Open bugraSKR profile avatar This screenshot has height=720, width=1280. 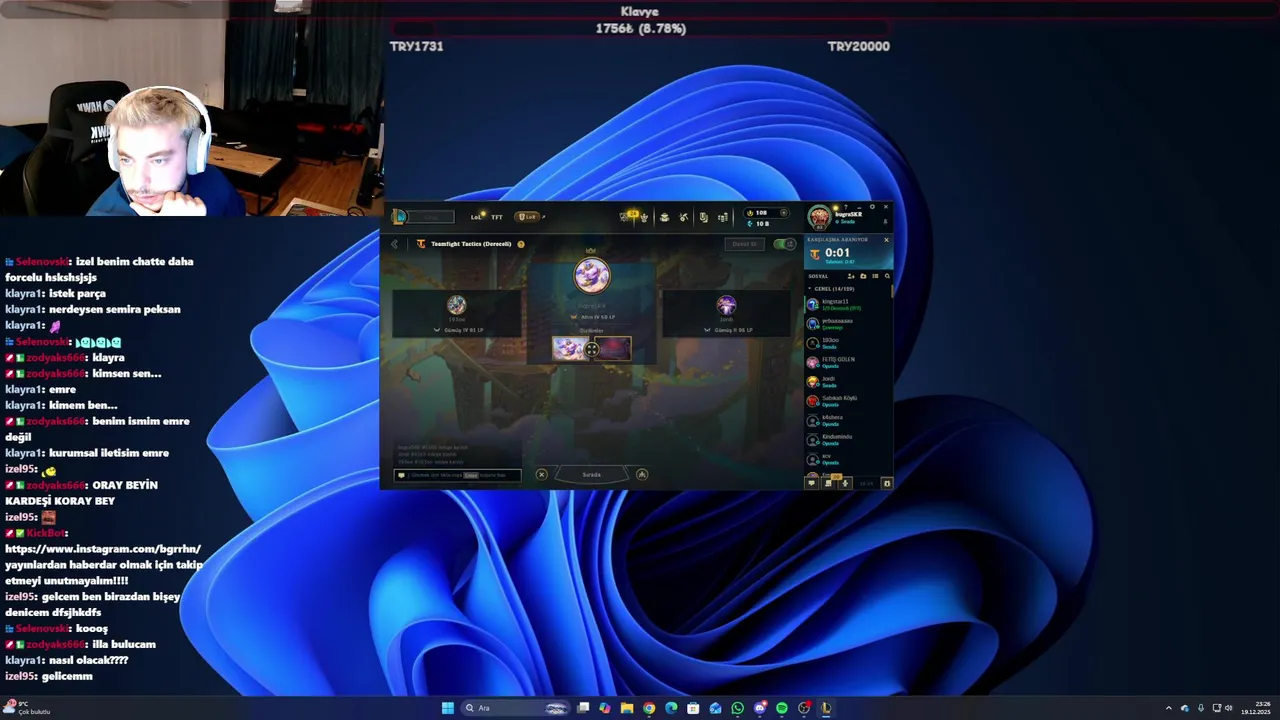pyautogui.click(x=819, y=217)
